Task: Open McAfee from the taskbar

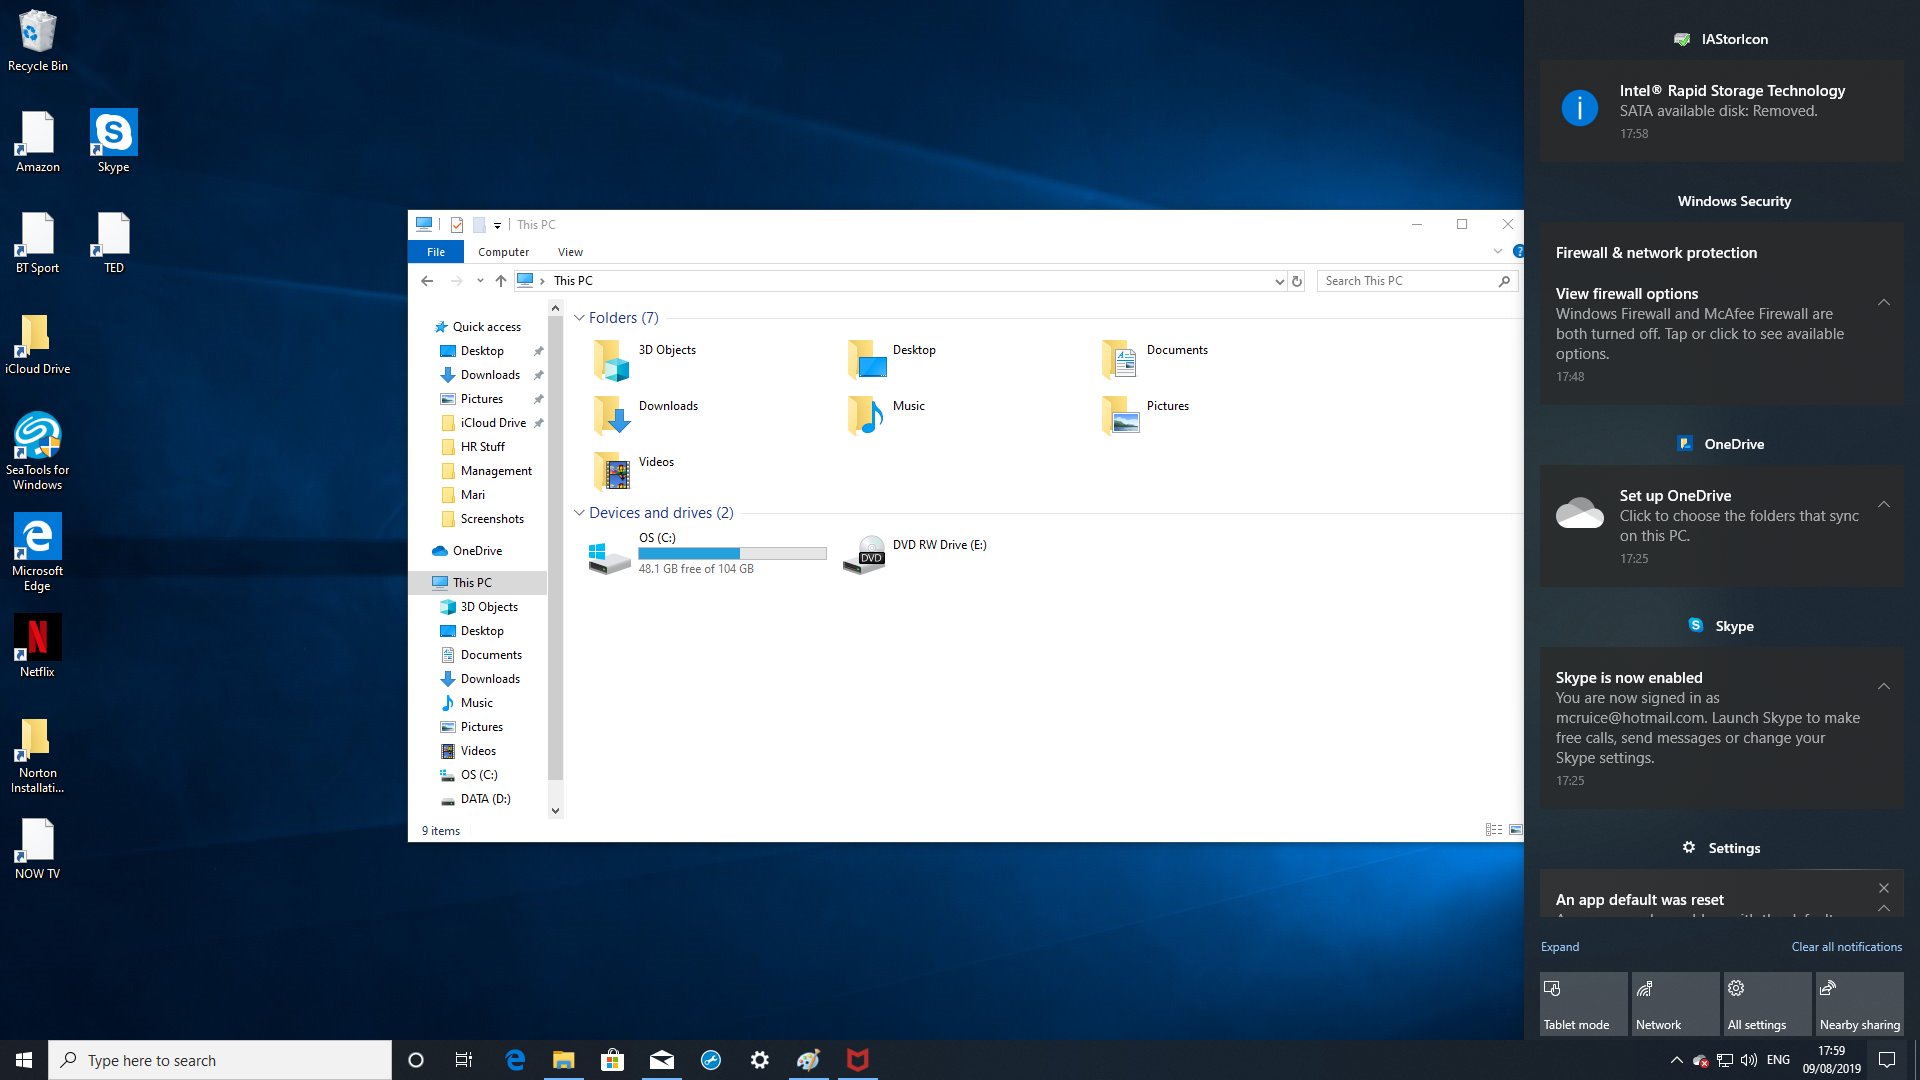Action: click(857, 1060)
